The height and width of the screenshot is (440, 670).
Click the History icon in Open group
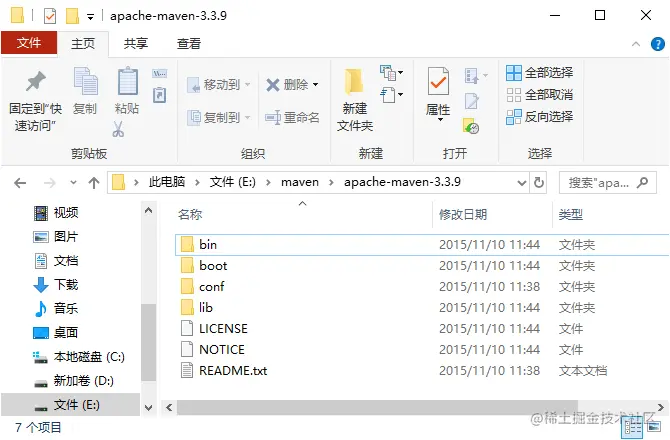click(x=470, y=126)
